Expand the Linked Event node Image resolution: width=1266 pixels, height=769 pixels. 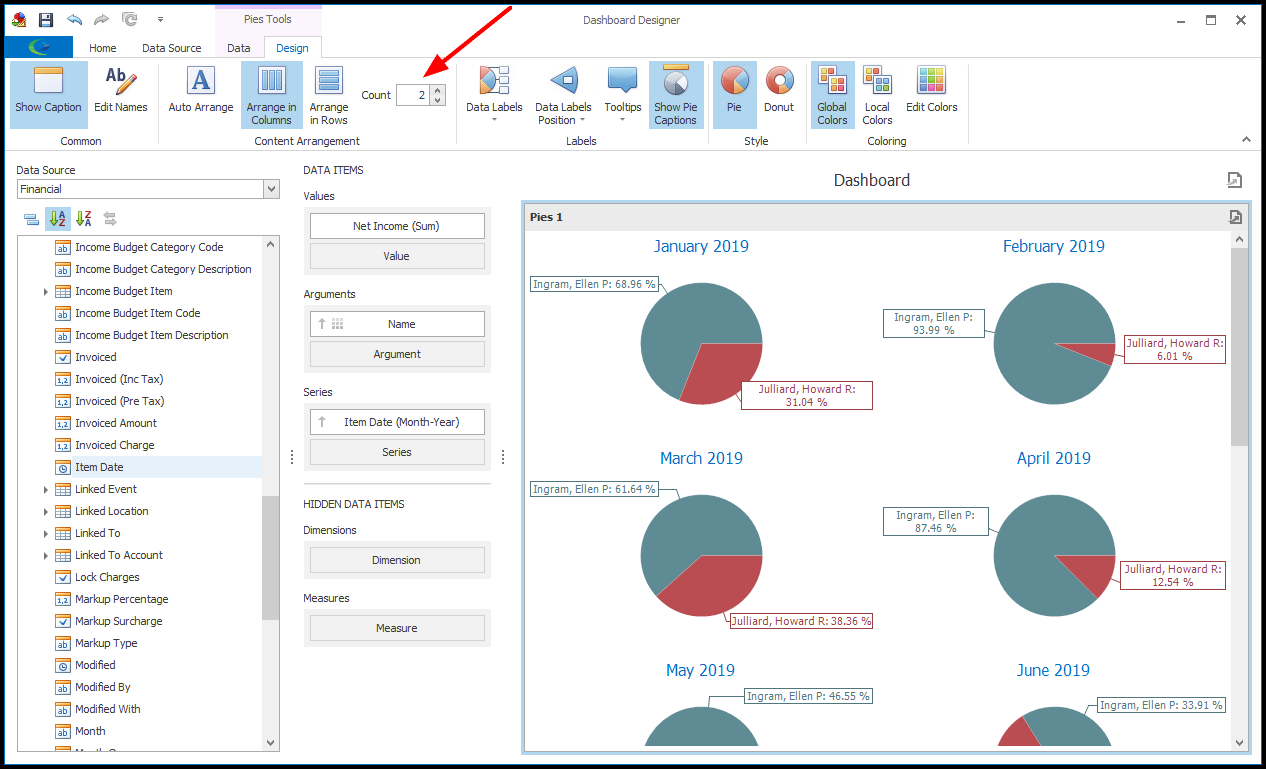[x=46, y=489]
